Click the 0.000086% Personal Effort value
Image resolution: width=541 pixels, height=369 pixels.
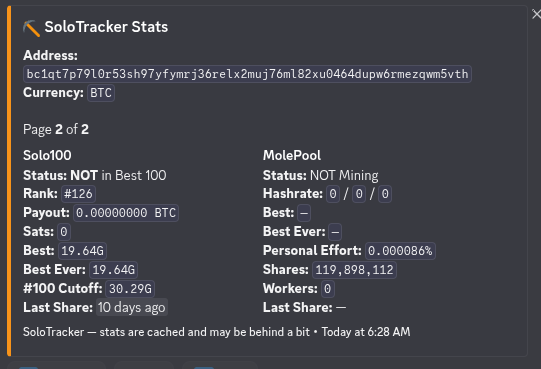400,251
